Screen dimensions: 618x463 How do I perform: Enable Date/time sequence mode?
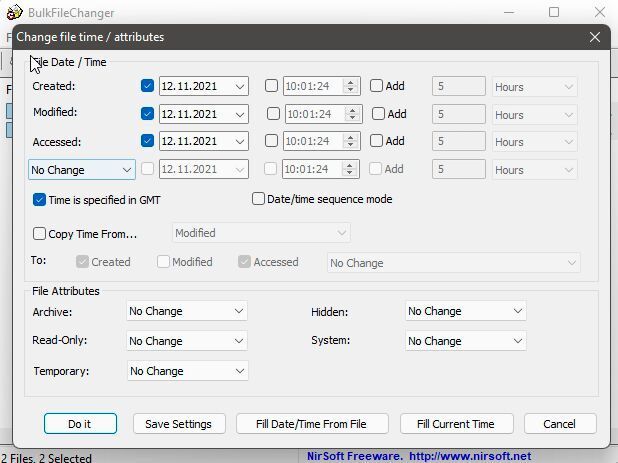pyautogui.click(x=258, y=199)
